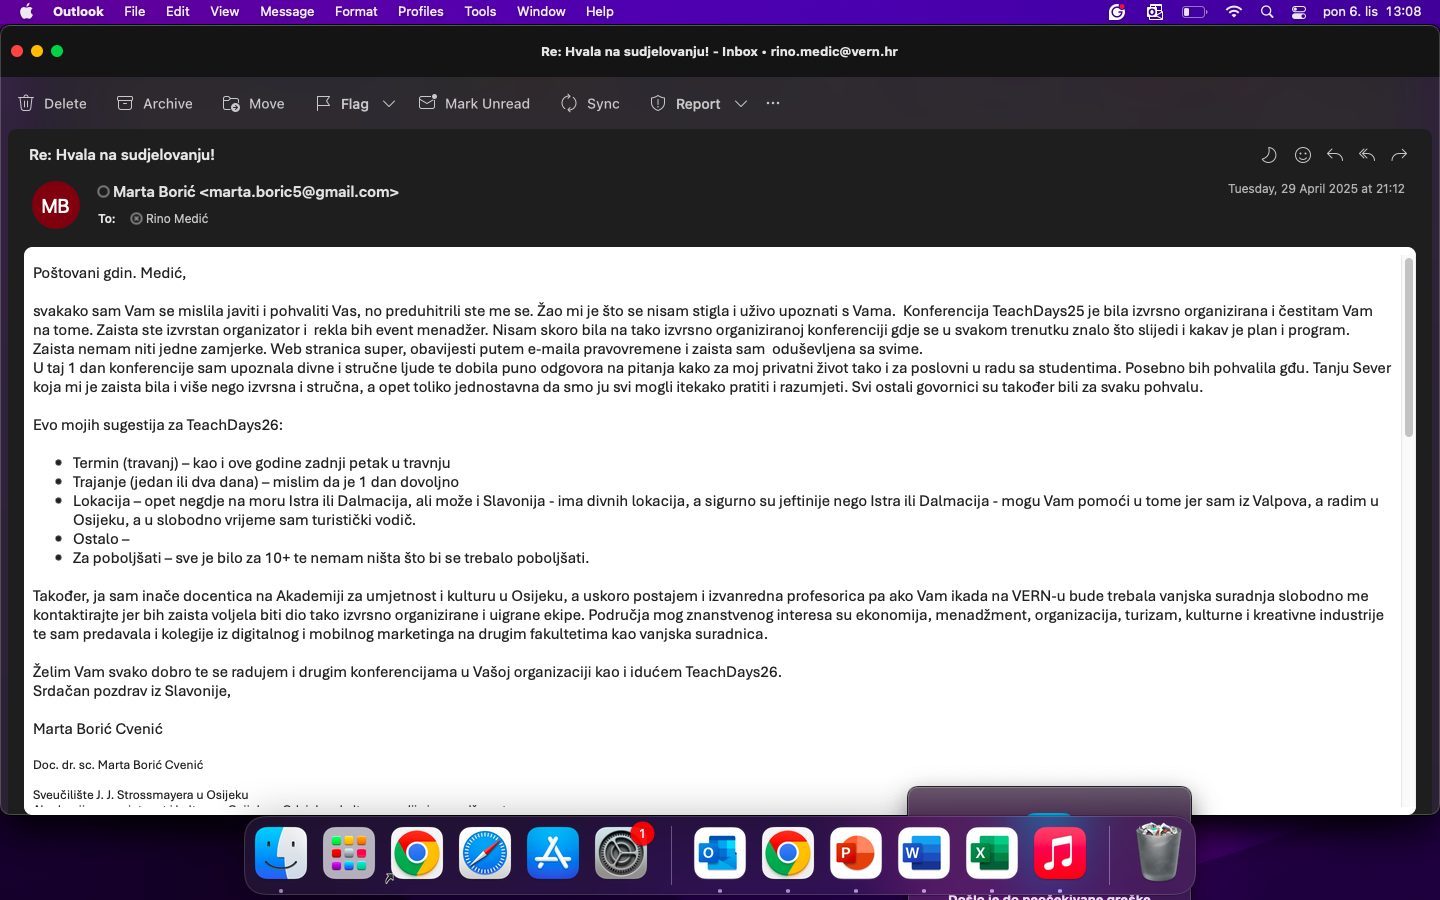Click the bullet starting 'Za poboljšati'
The height and width of the screenshot is (900, 1440).
[331, 558]
